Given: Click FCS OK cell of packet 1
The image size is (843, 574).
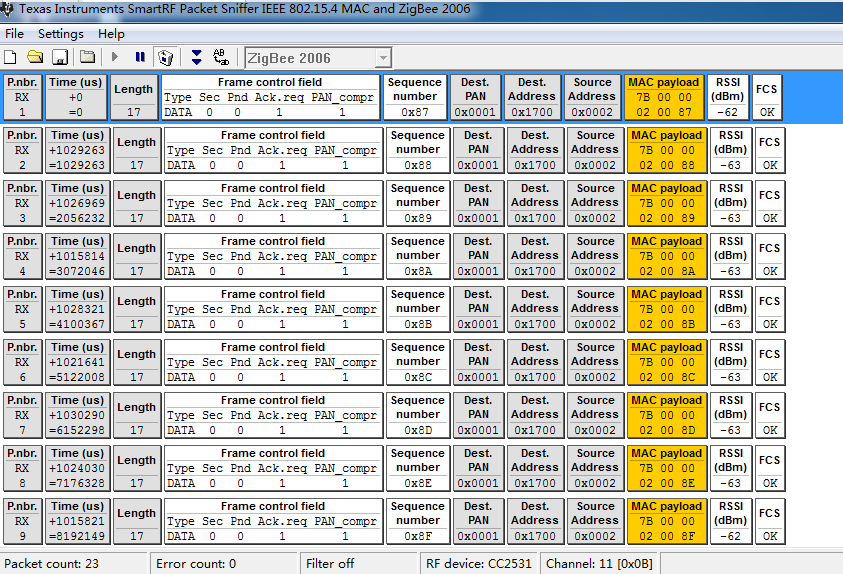Looking at the screenshot, I should pos(767,97).
